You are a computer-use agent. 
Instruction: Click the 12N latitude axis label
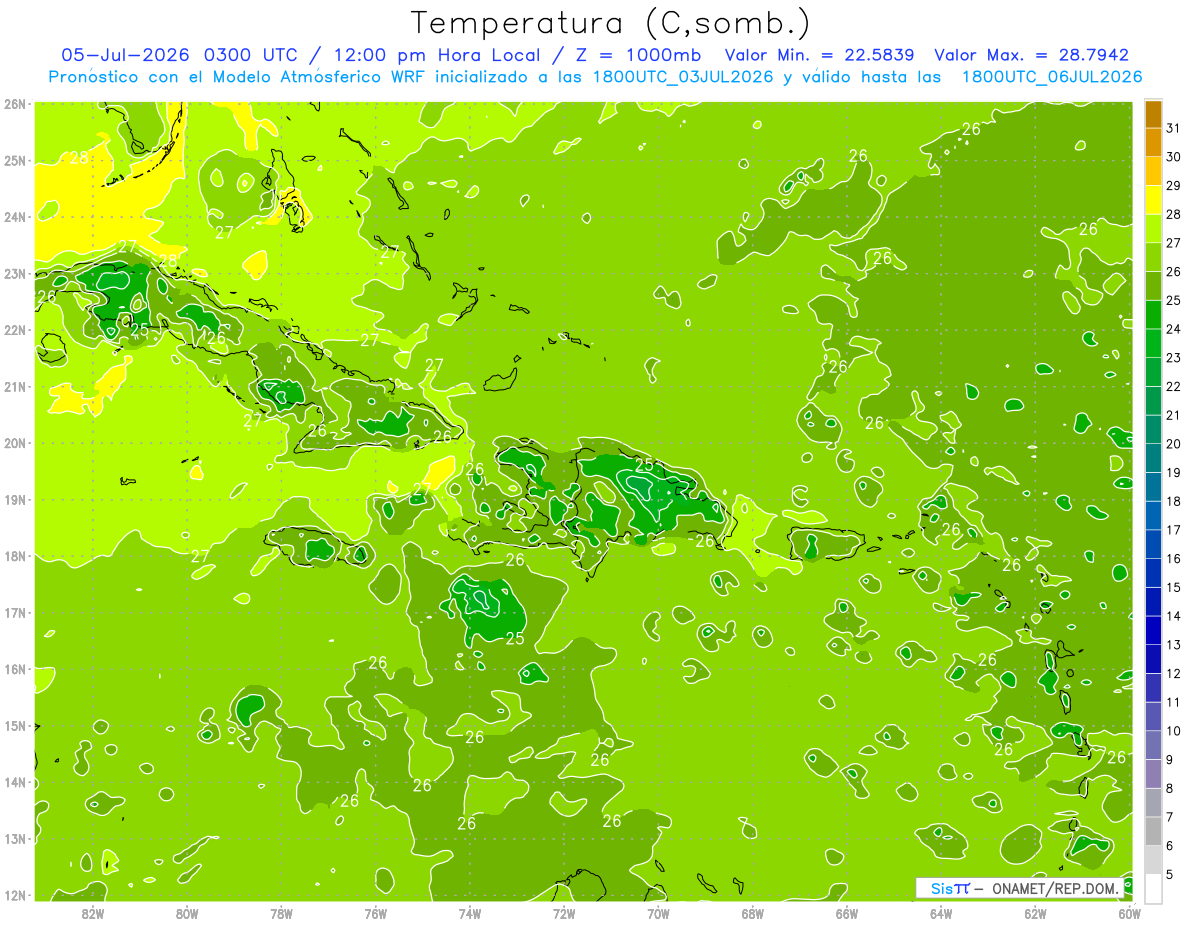(x=15, y=895)
